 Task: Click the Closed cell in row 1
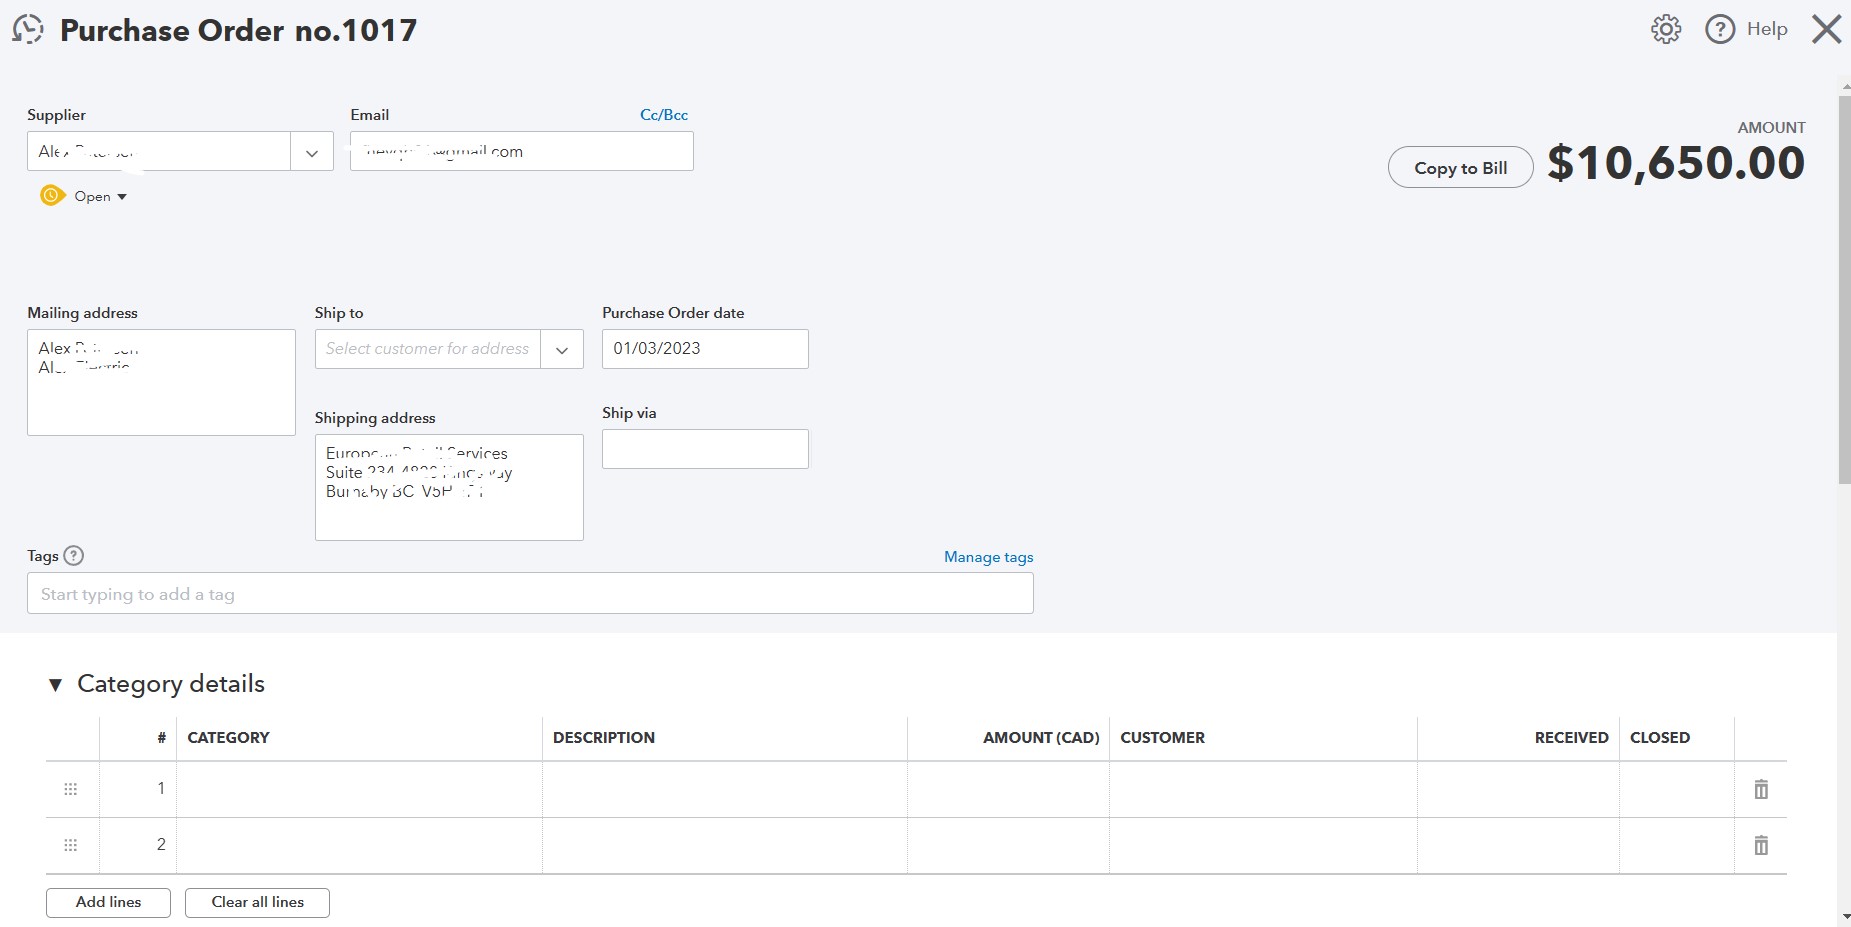pyautogui.click(x=1676, y=789)
